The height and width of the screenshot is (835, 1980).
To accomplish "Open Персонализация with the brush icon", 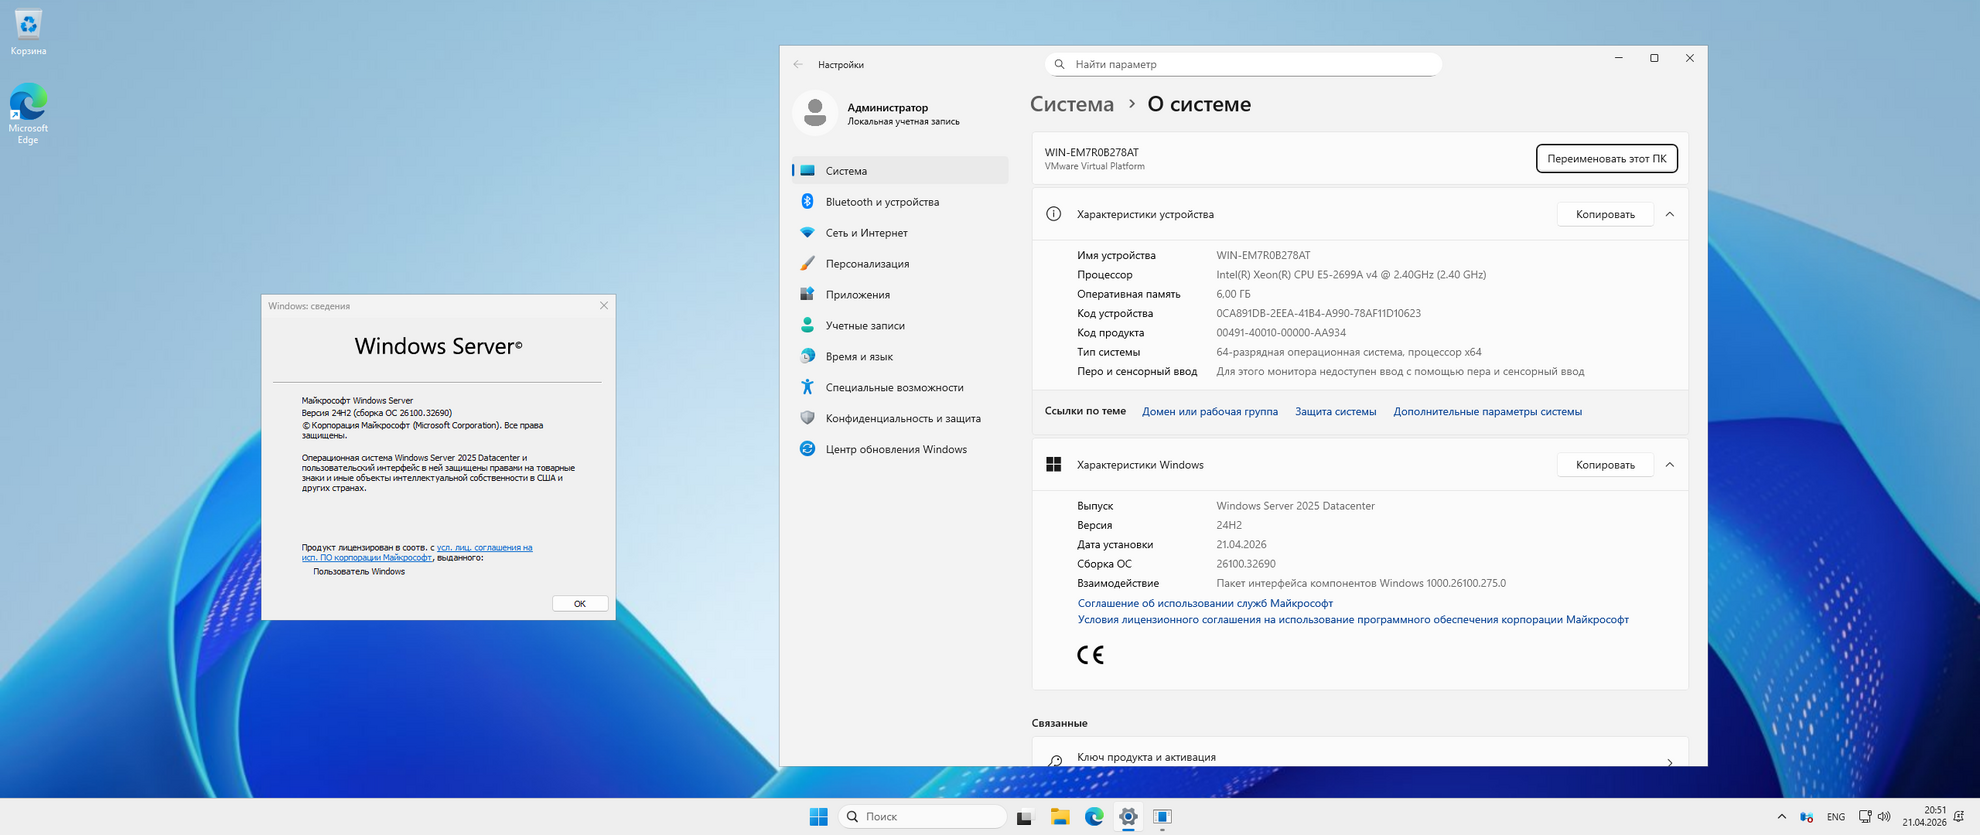I will [807, 264].
